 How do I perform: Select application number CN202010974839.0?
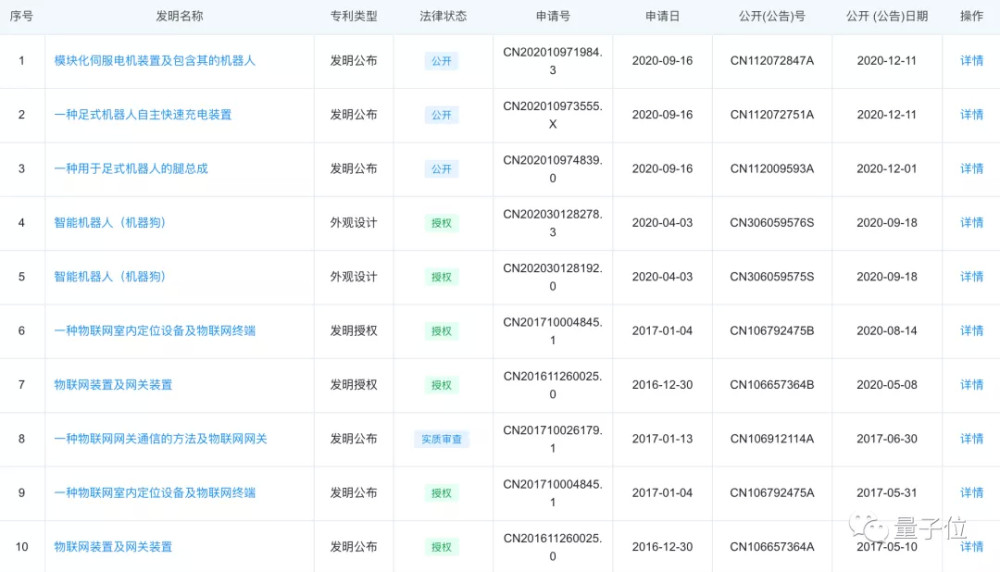pyautogui.click(x=552, y=169)
